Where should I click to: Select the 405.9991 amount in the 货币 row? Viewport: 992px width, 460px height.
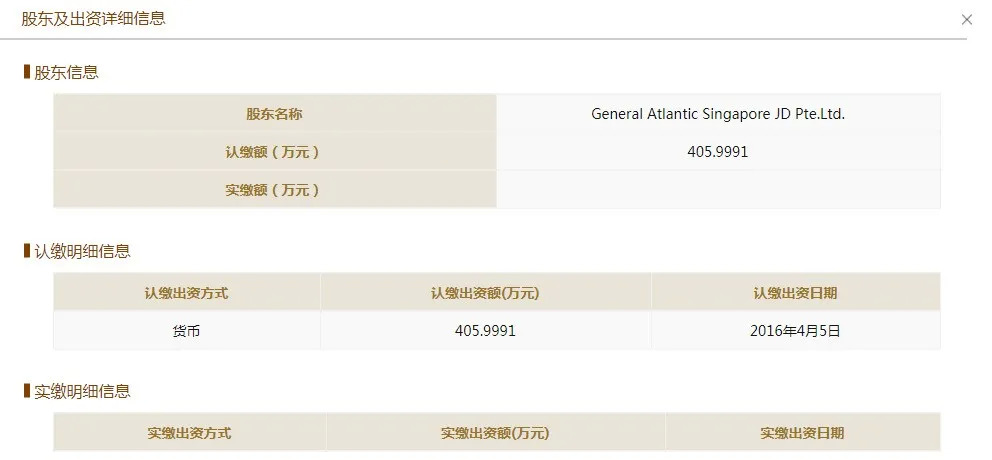[x=485, y=331]
